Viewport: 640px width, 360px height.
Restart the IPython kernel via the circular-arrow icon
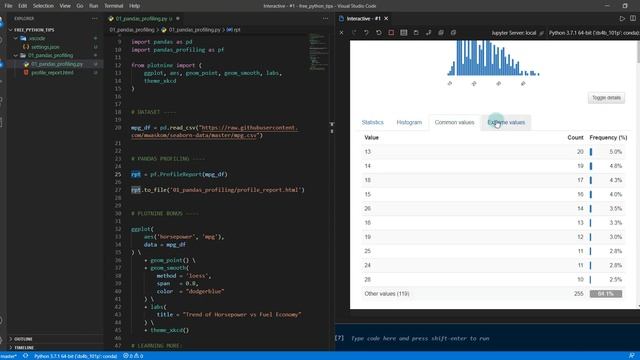[x=379, y=33]
